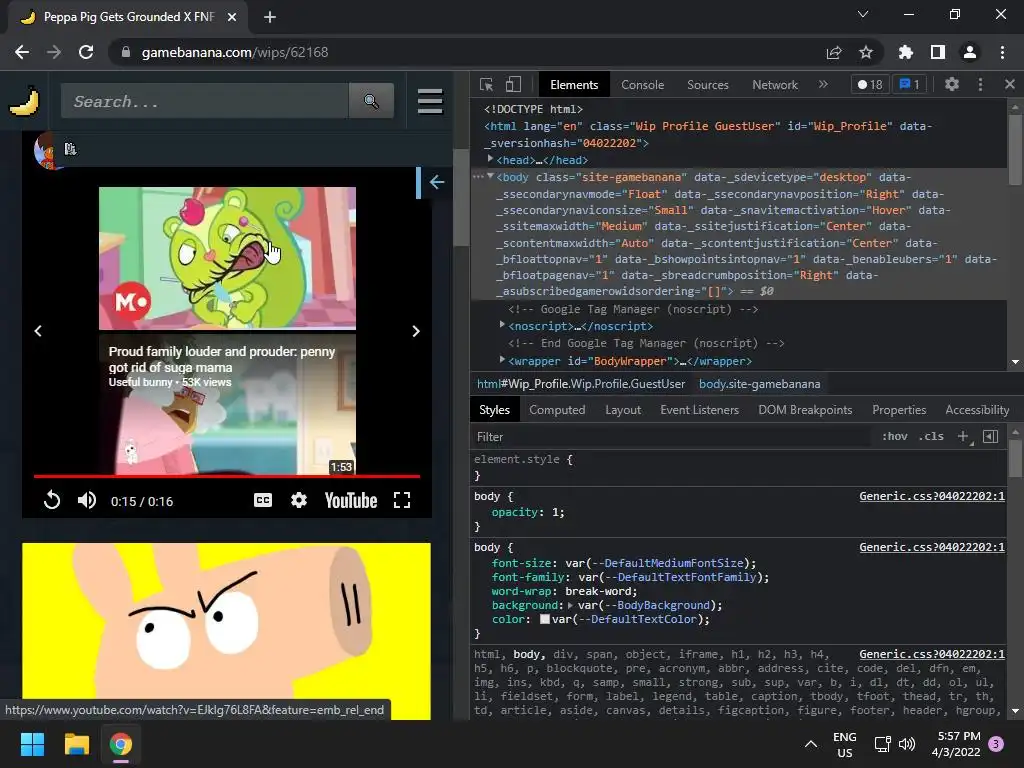Switch to the Console tab

coord(643,85)
